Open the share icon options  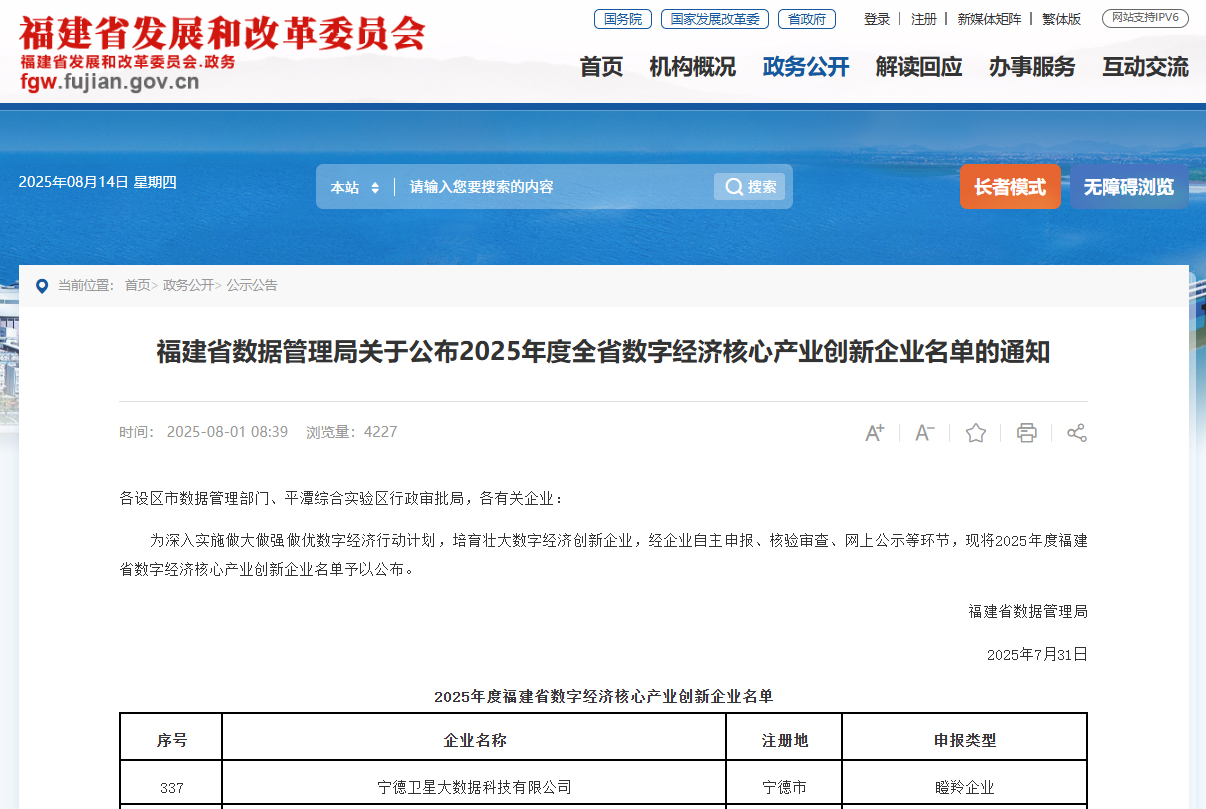[1077, 433]
